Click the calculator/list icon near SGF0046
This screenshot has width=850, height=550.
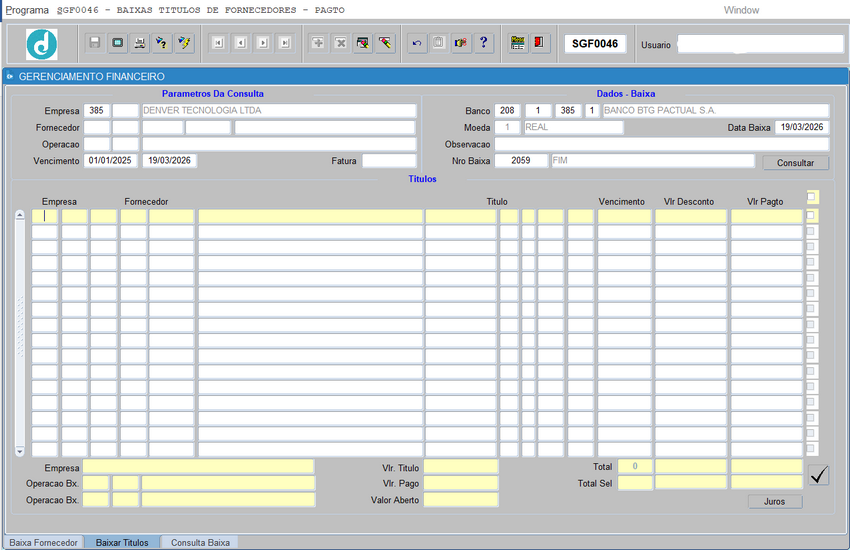click(518, 43)
